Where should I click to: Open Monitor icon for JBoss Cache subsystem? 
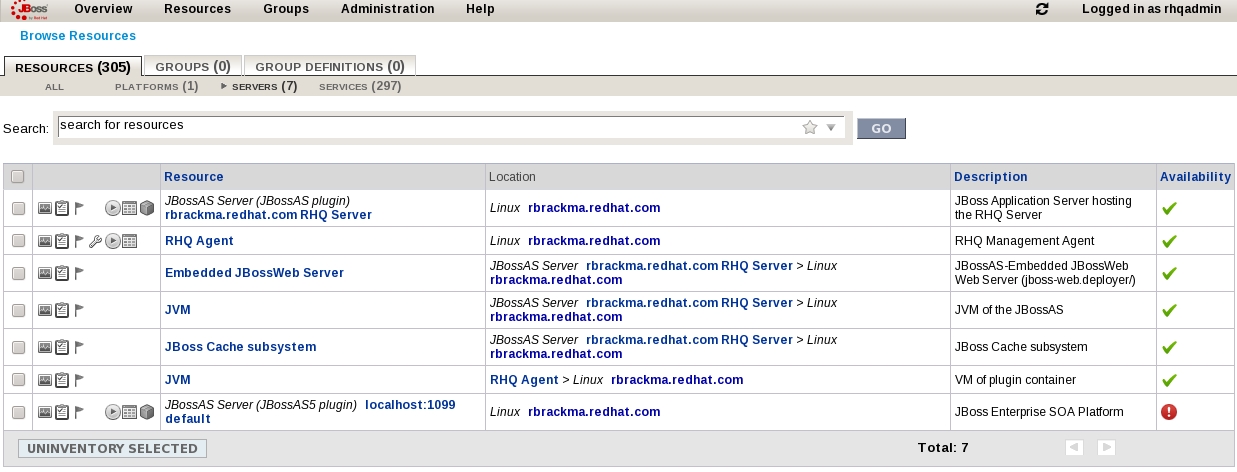[45, 347]
